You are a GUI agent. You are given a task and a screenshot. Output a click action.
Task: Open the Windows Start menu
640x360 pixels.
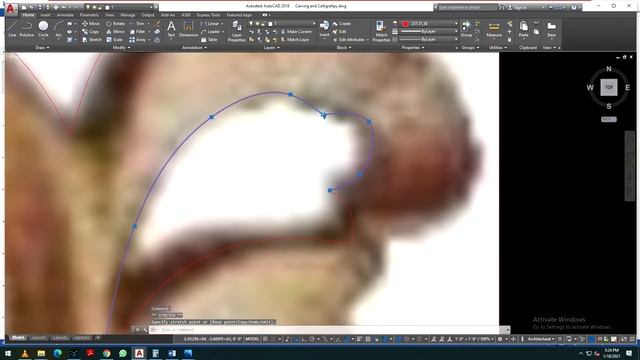click(x=8, y=353)
